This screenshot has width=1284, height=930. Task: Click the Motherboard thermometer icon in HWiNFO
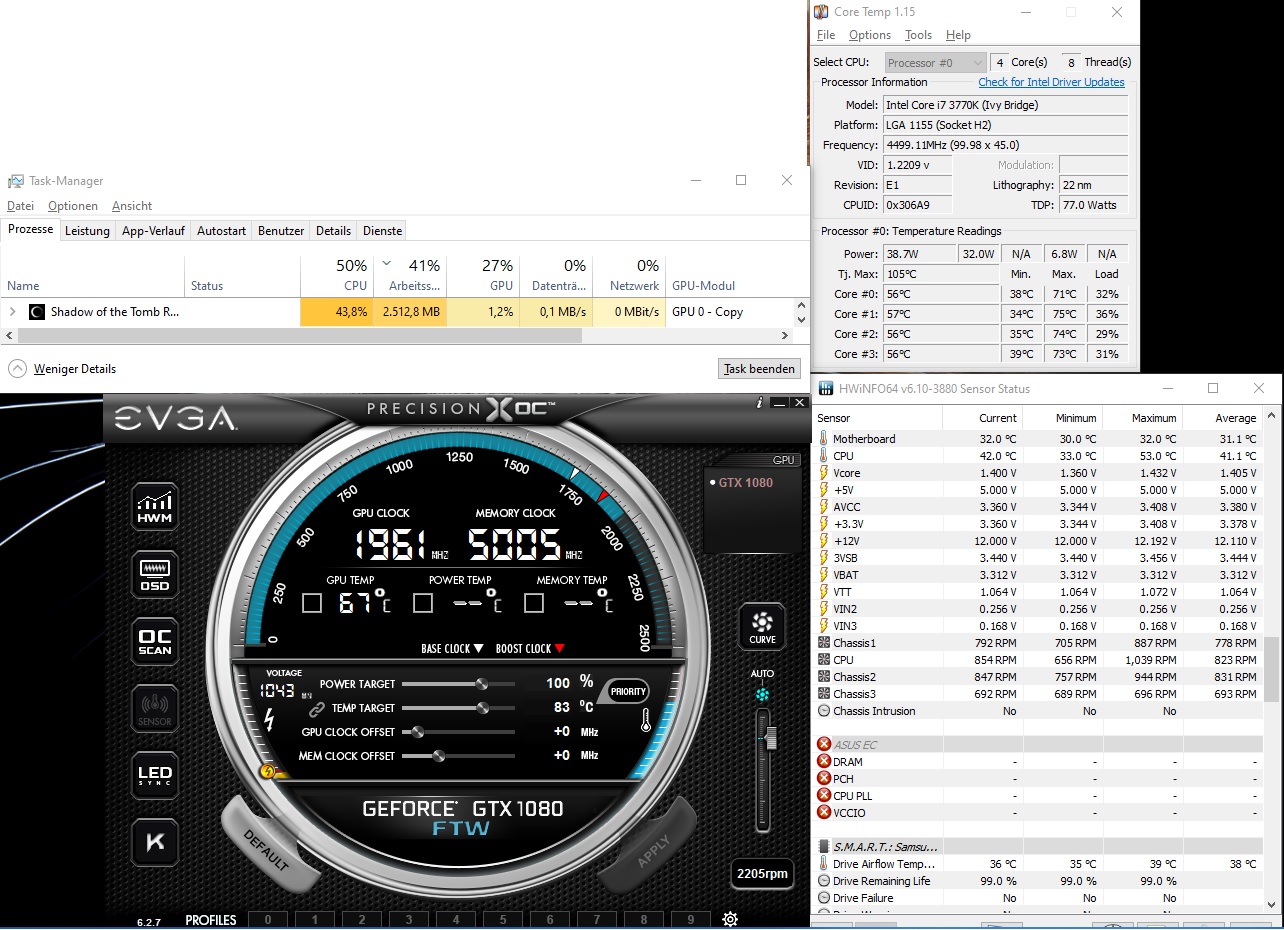click(x=824, y=439)
